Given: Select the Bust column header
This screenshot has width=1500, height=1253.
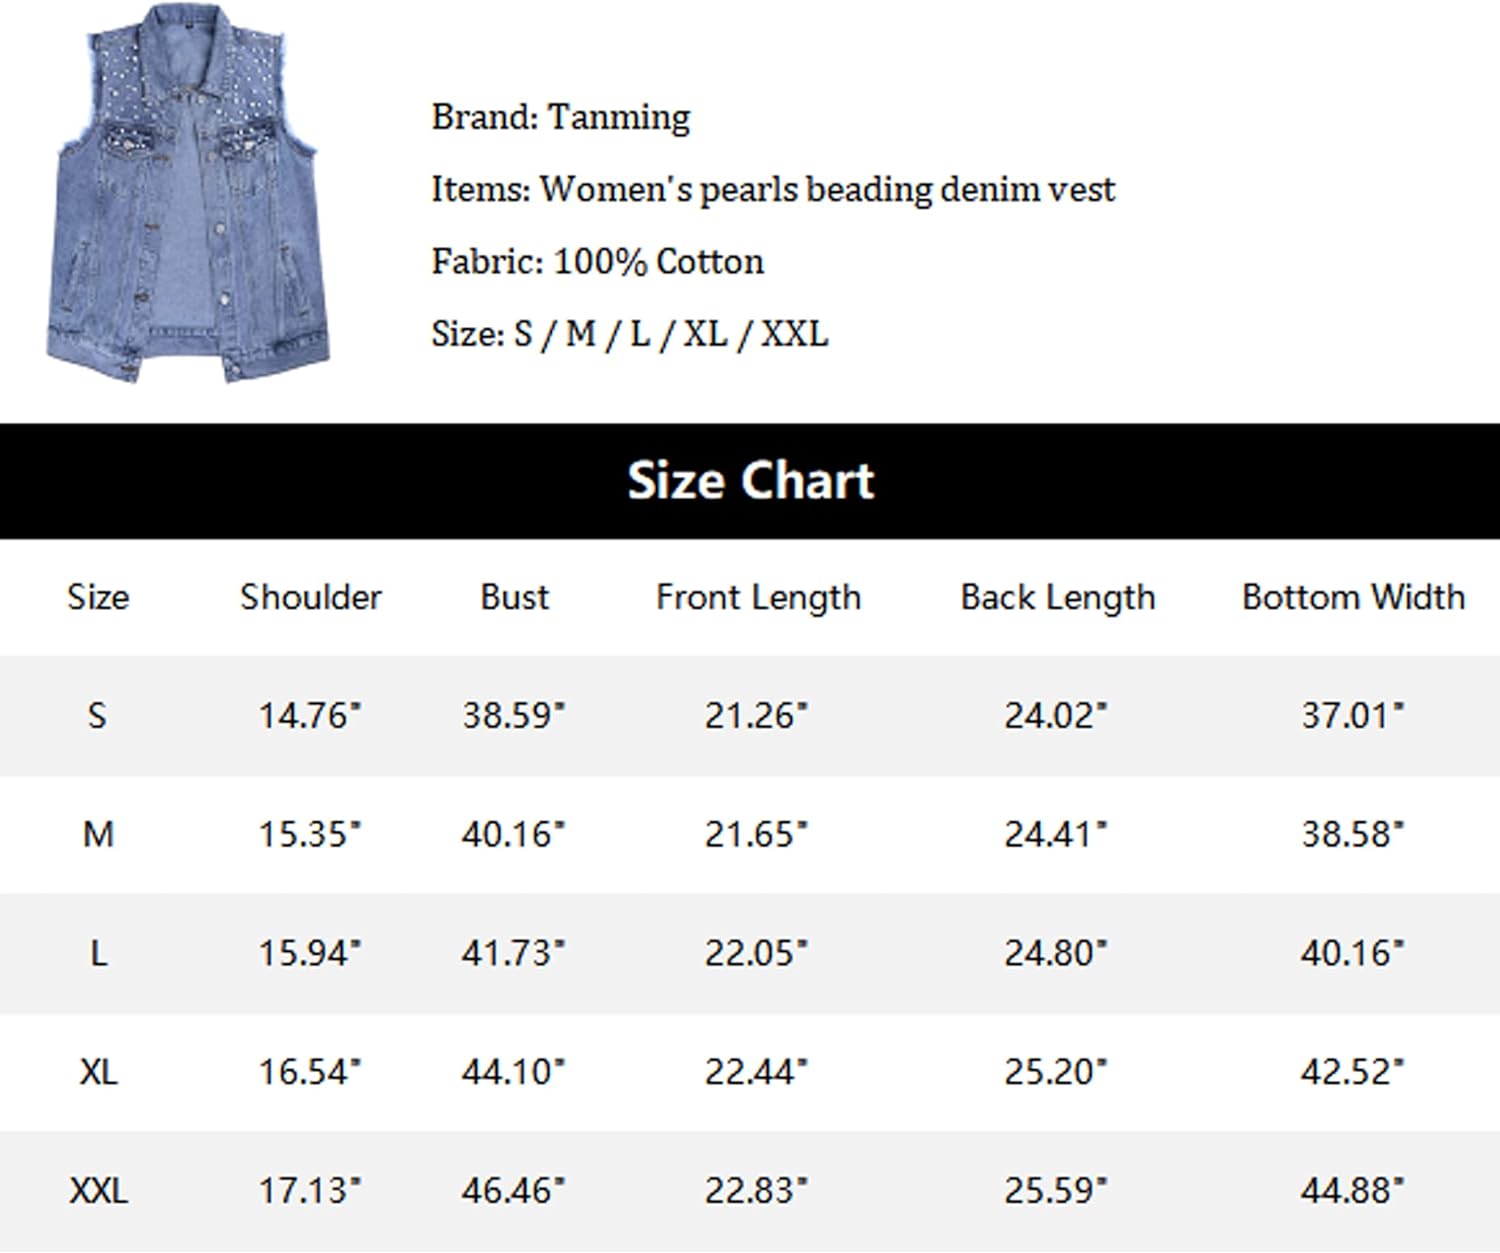Looking at the screenshot, I should click(x=514, y=598).
